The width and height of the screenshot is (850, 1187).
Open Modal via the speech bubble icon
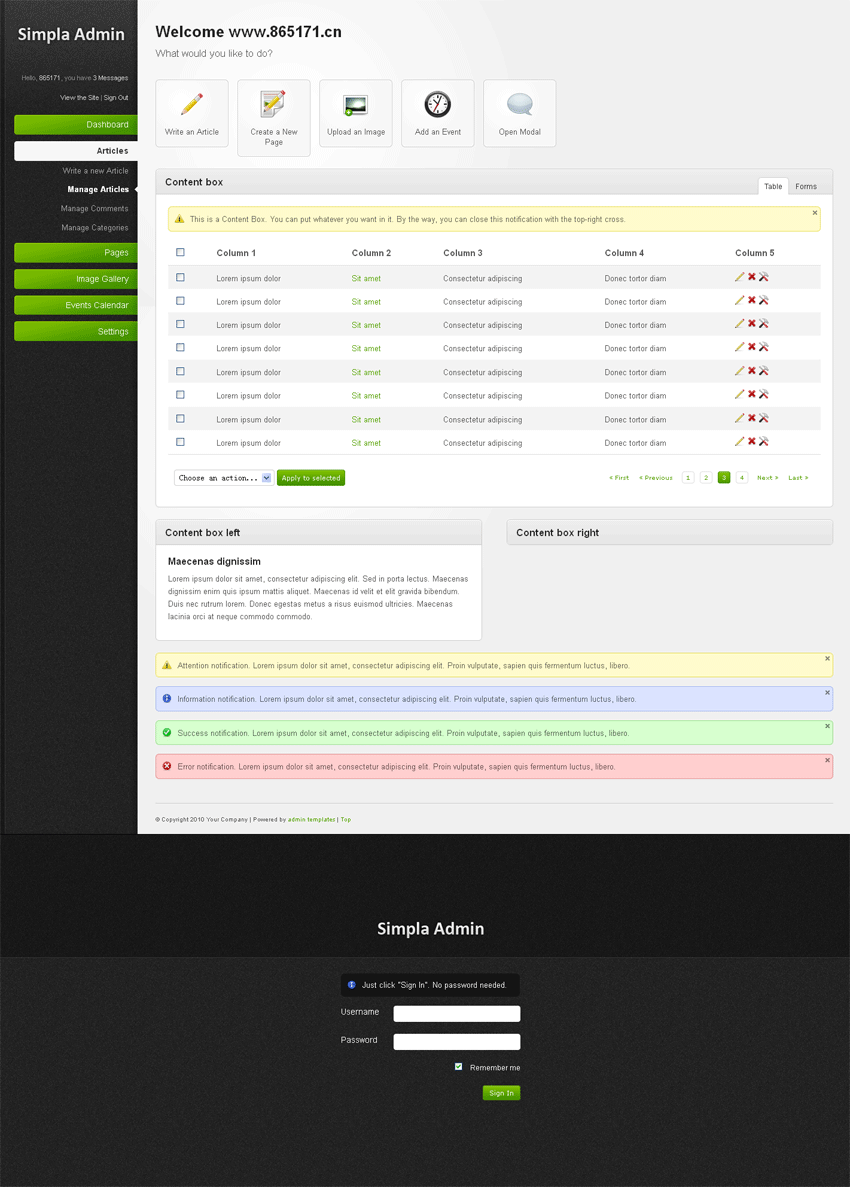tap(519, 104)
